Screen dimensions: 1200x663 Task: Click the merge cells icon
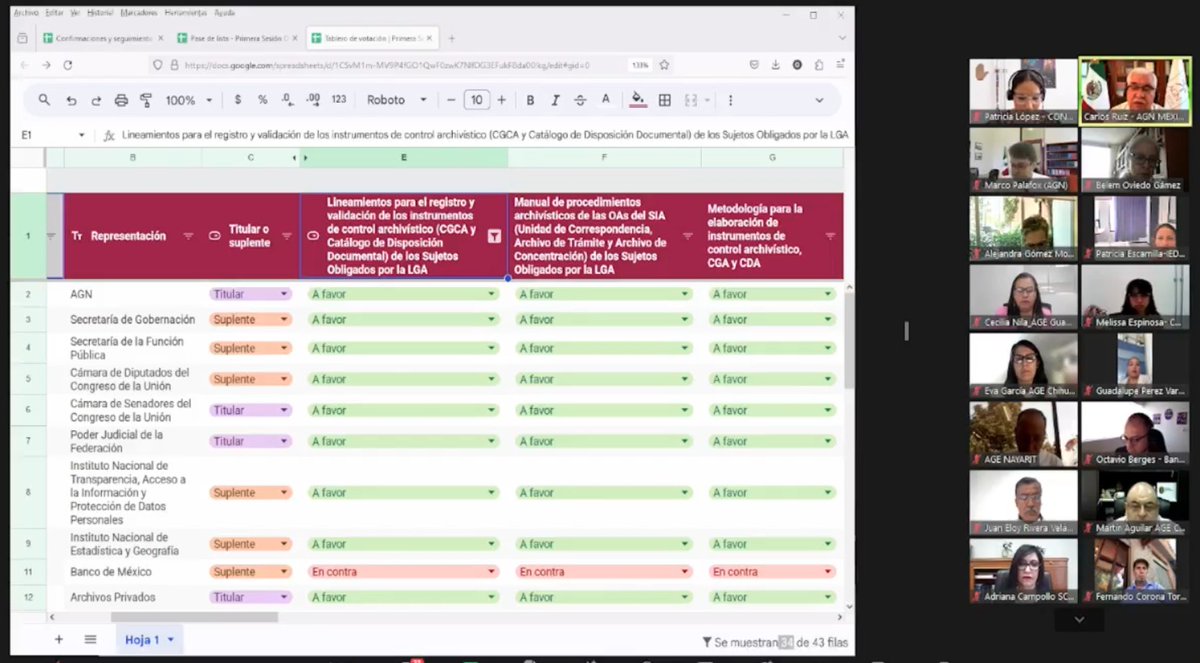pyautogui.click(x=690, y=100)
